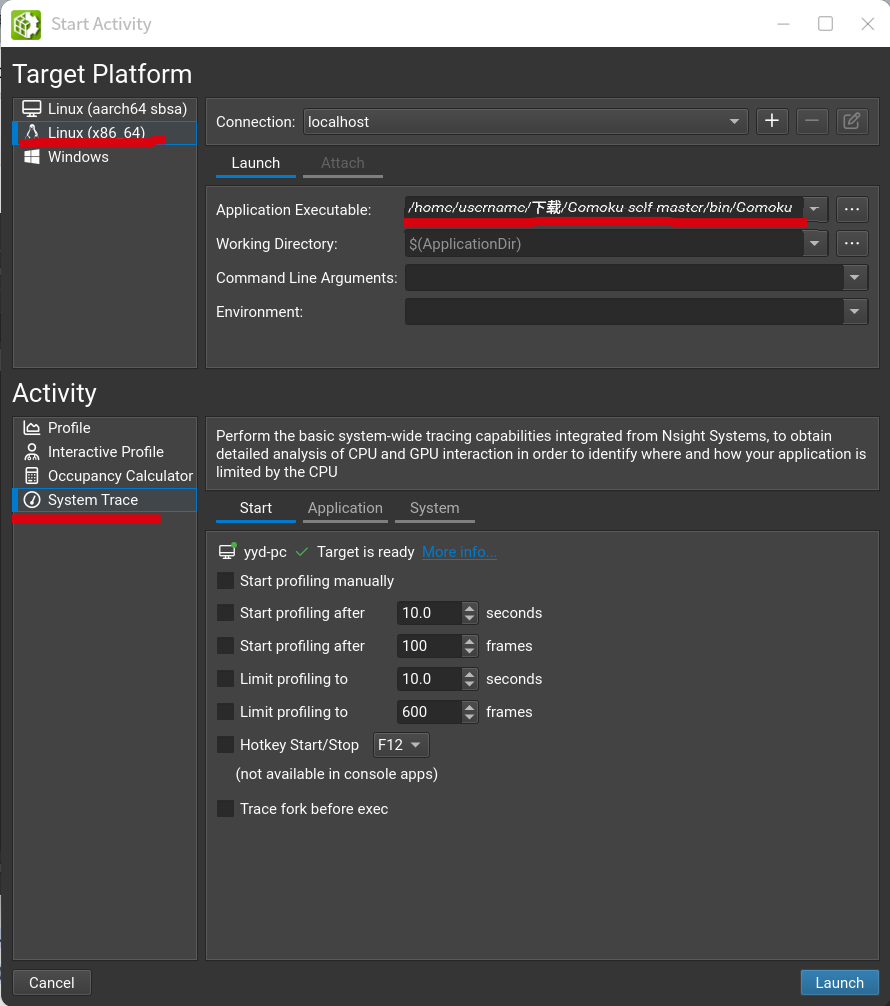Click the edit connection pencil icon

tap(851, 121)
